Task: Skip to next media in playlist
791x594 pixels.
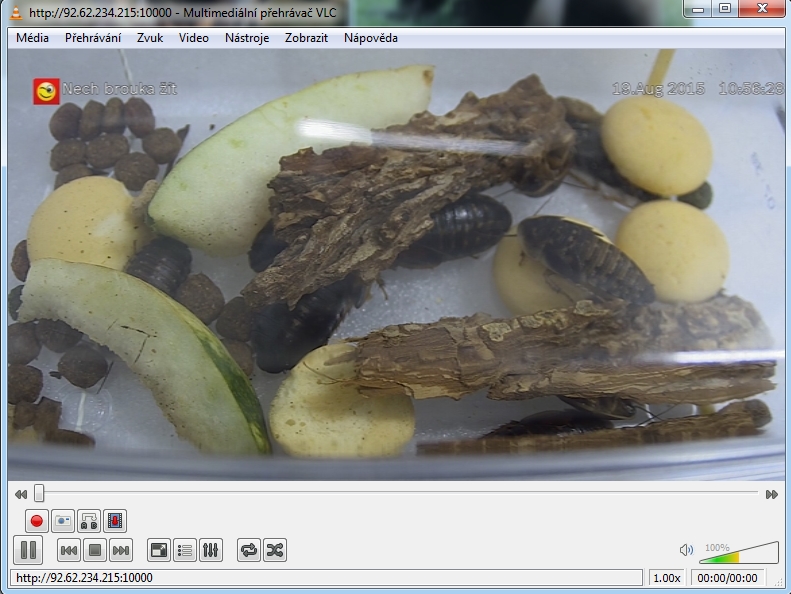Action: click(x=121, y=550)
